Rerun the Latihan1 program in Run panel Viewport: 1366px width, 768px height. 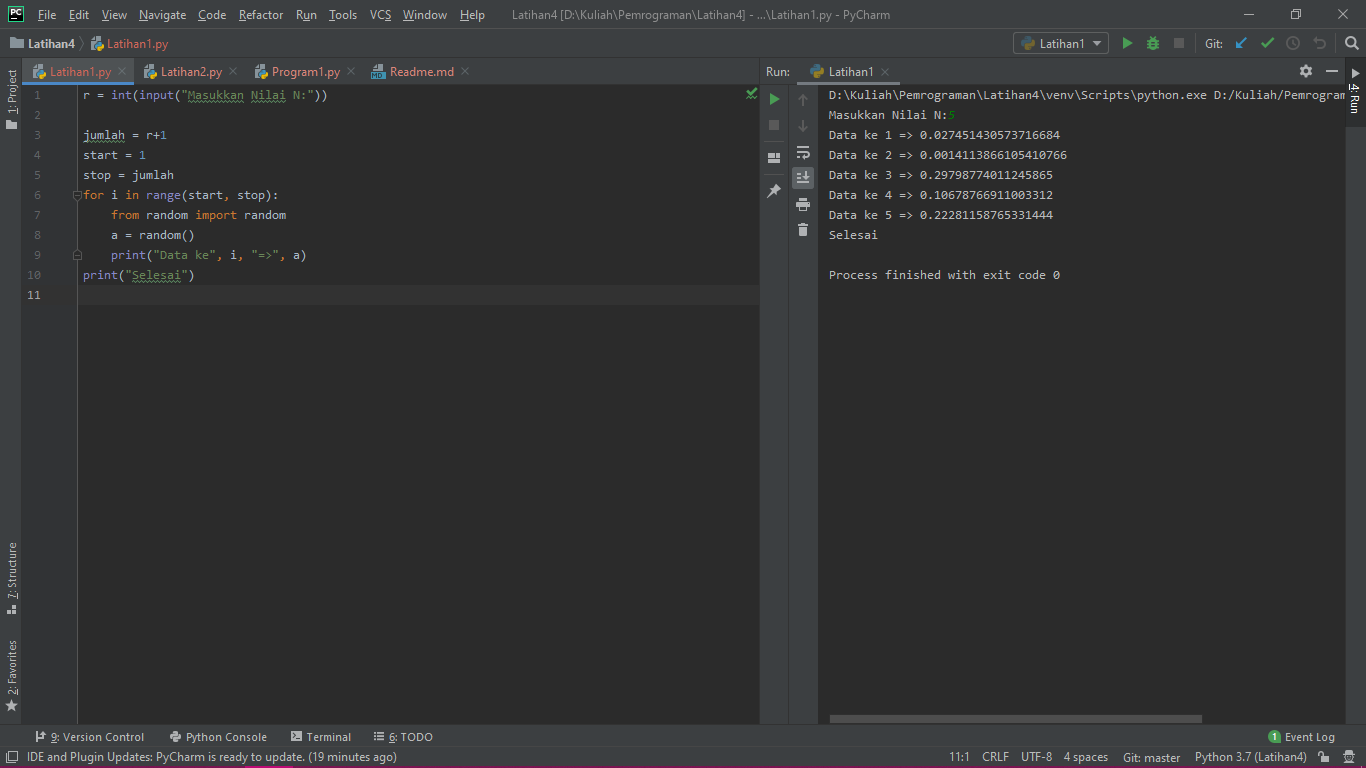coord(774,99)
